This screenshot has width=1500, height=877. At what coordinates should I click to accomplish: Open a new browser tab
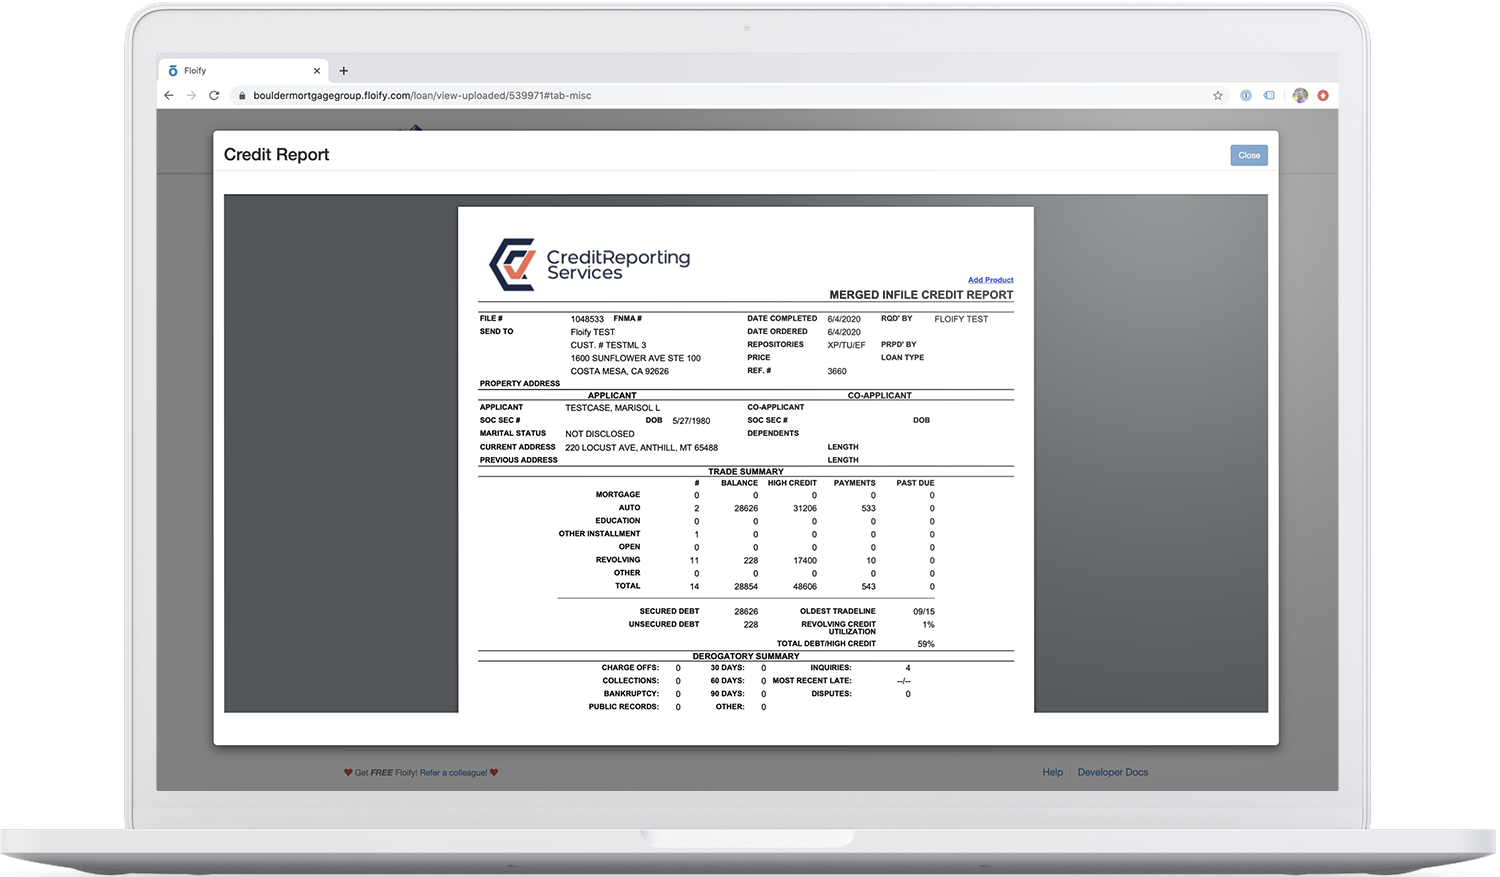pos(344,71)
